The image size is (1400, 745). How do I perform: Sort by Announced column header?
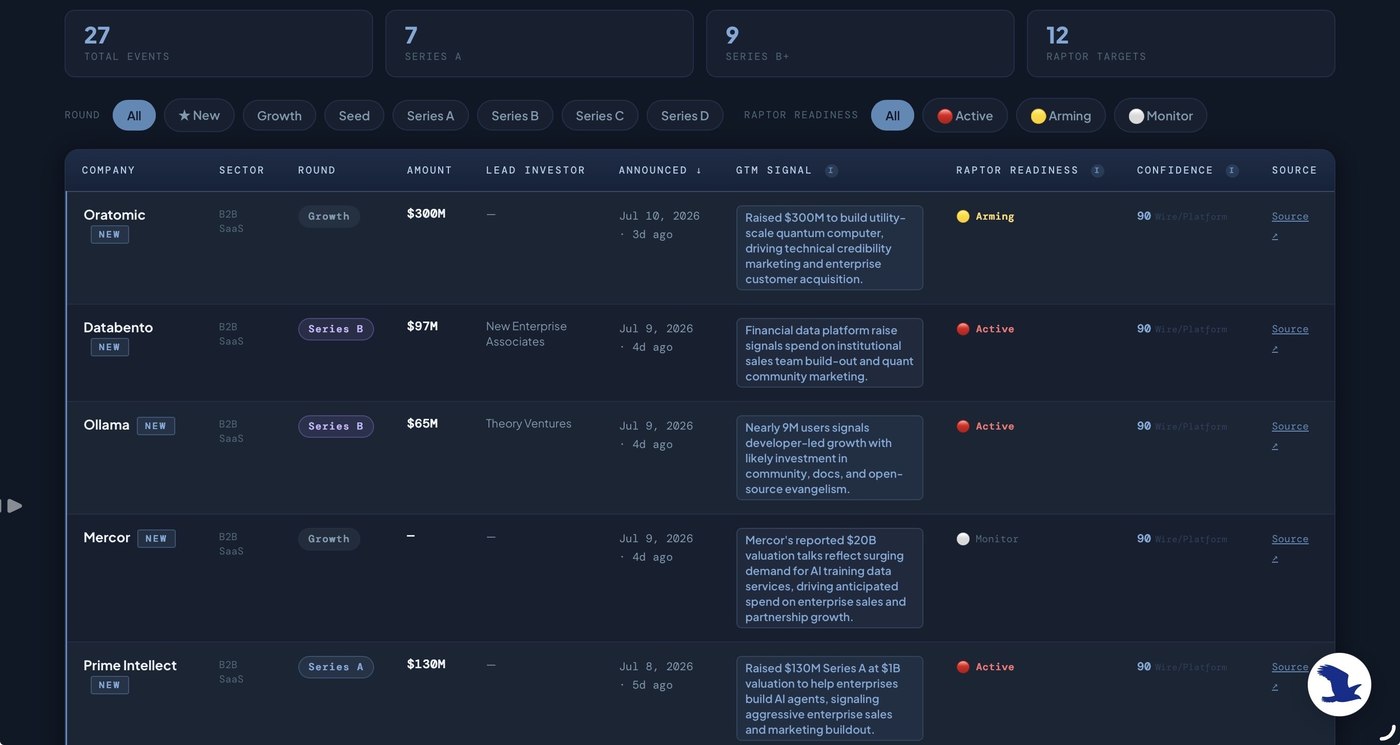[660, 171]
